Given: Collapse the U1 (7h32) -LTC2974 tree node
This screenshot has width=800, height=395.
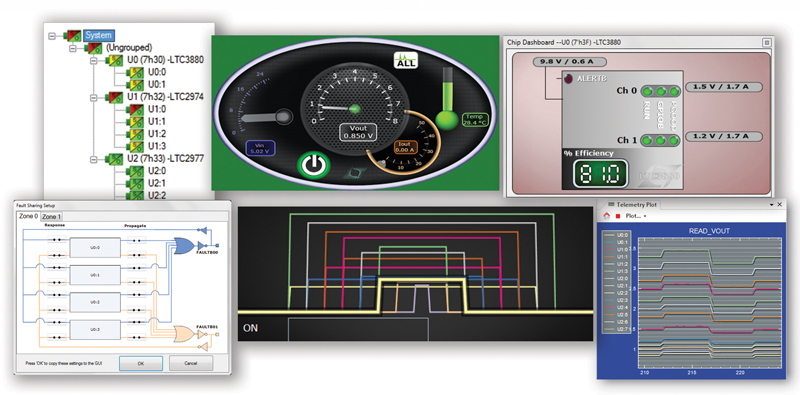Looking at the screenshot, I should pyautogui.click(x=93, y=97).
